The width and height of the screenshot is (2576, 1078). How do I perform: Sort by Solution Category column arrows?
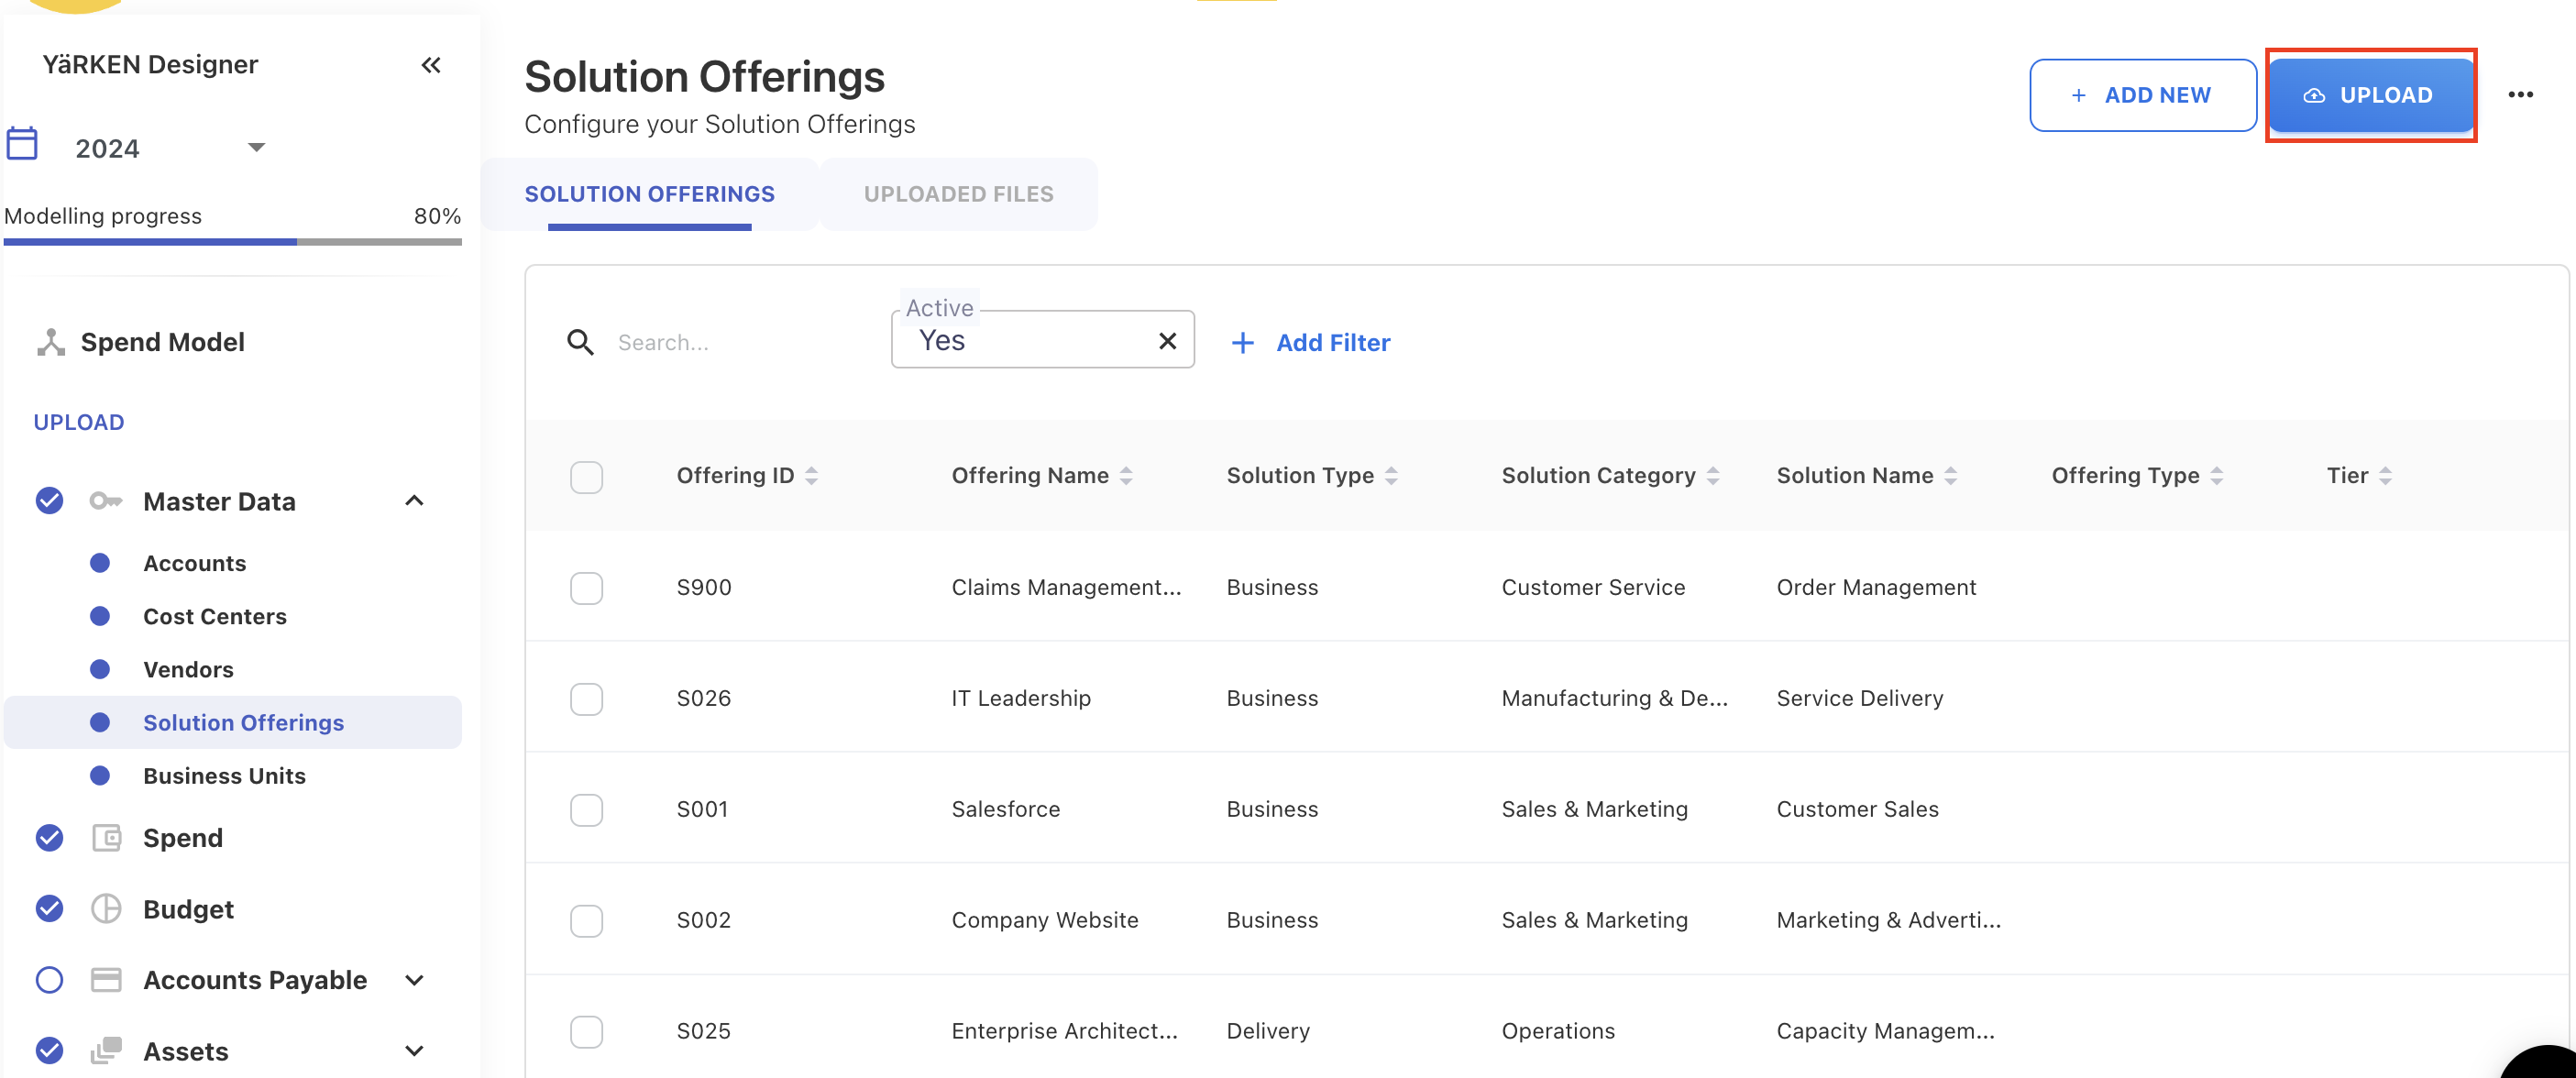1713,476
